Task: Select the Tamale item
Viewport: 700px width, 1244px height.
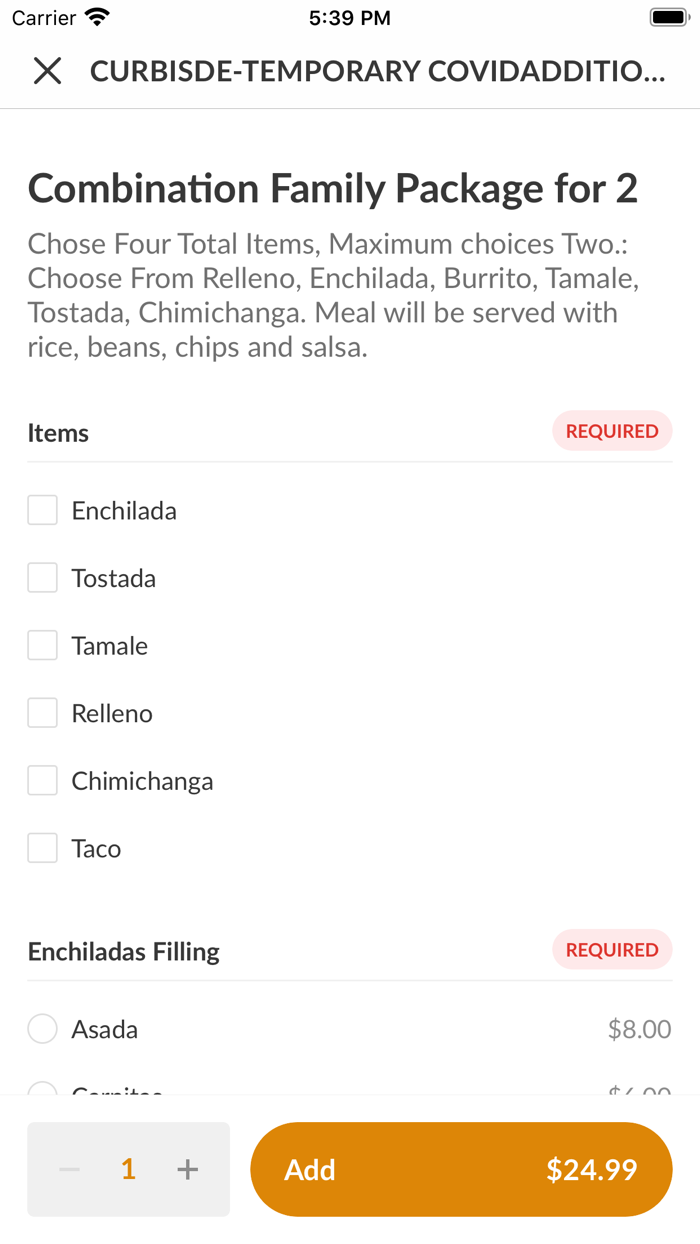Action: click(42, 645)
